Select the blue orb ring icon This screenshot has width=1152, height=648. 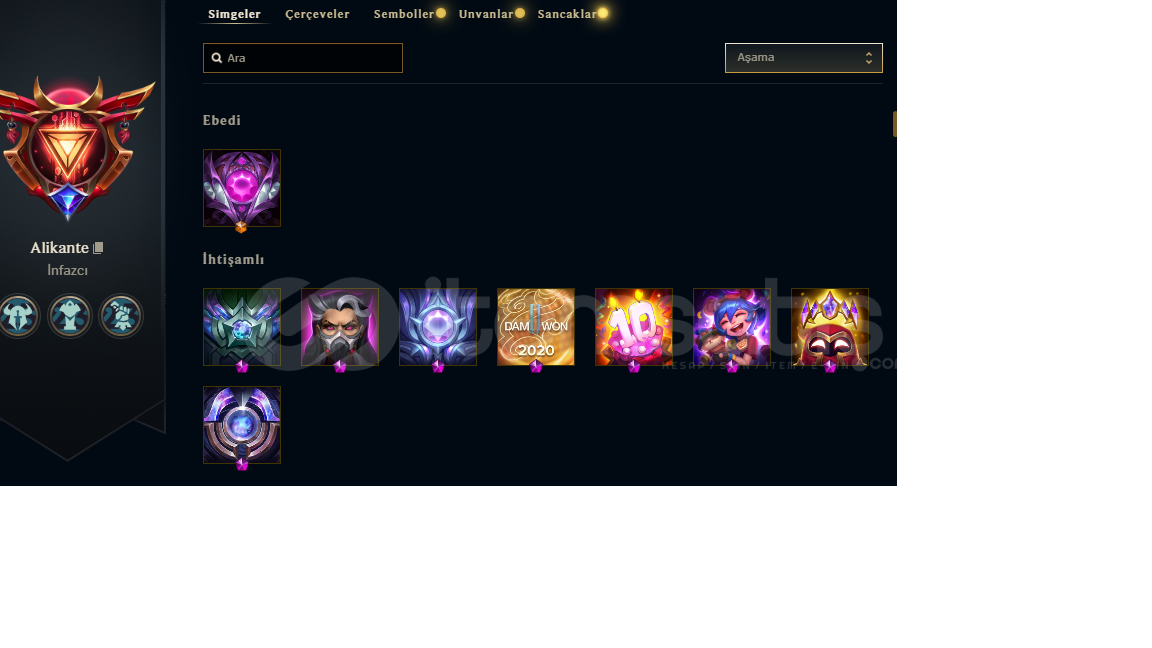pyautogui.click(x=242, y=425)
